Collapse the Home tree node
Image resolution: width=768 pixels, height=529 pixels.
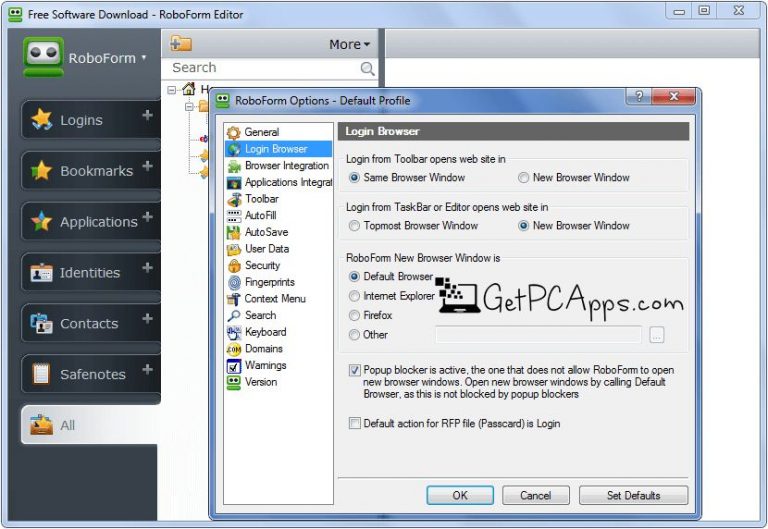click(x=172, y=90)
